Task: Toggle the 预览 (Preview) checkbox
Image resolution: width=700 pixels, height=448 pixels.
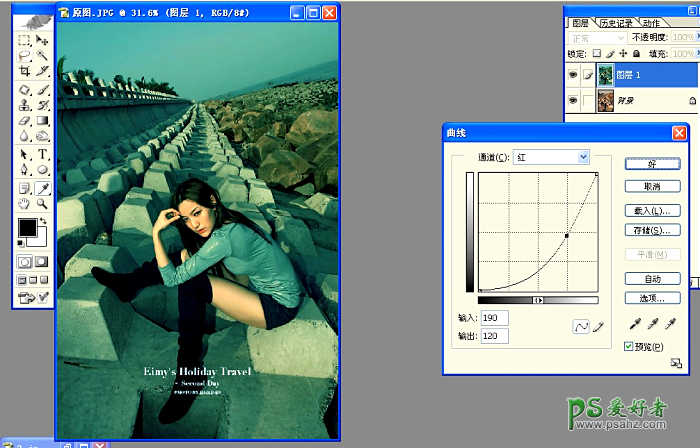Action: pyautogui.click(x=627, y=346)
